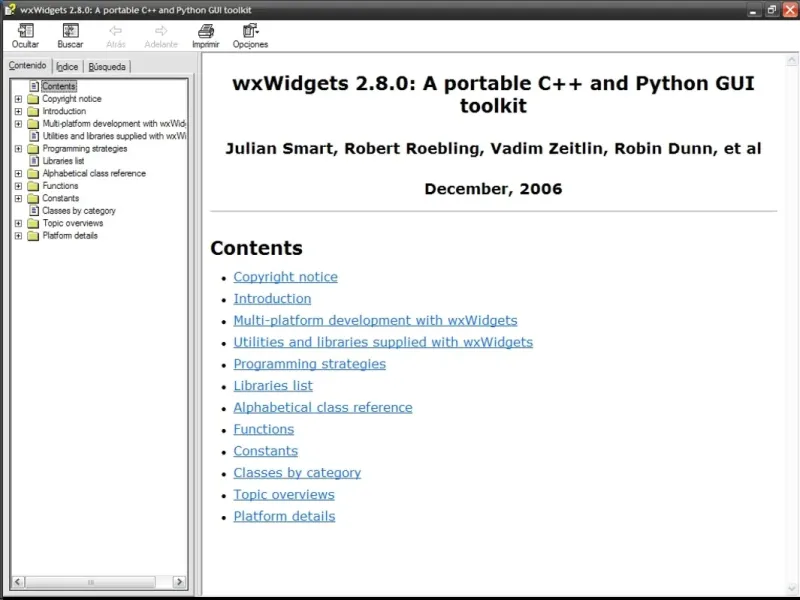The image size is (800, 600).
Task: Open the Constants link in page
Action: [x=265, y=451]
